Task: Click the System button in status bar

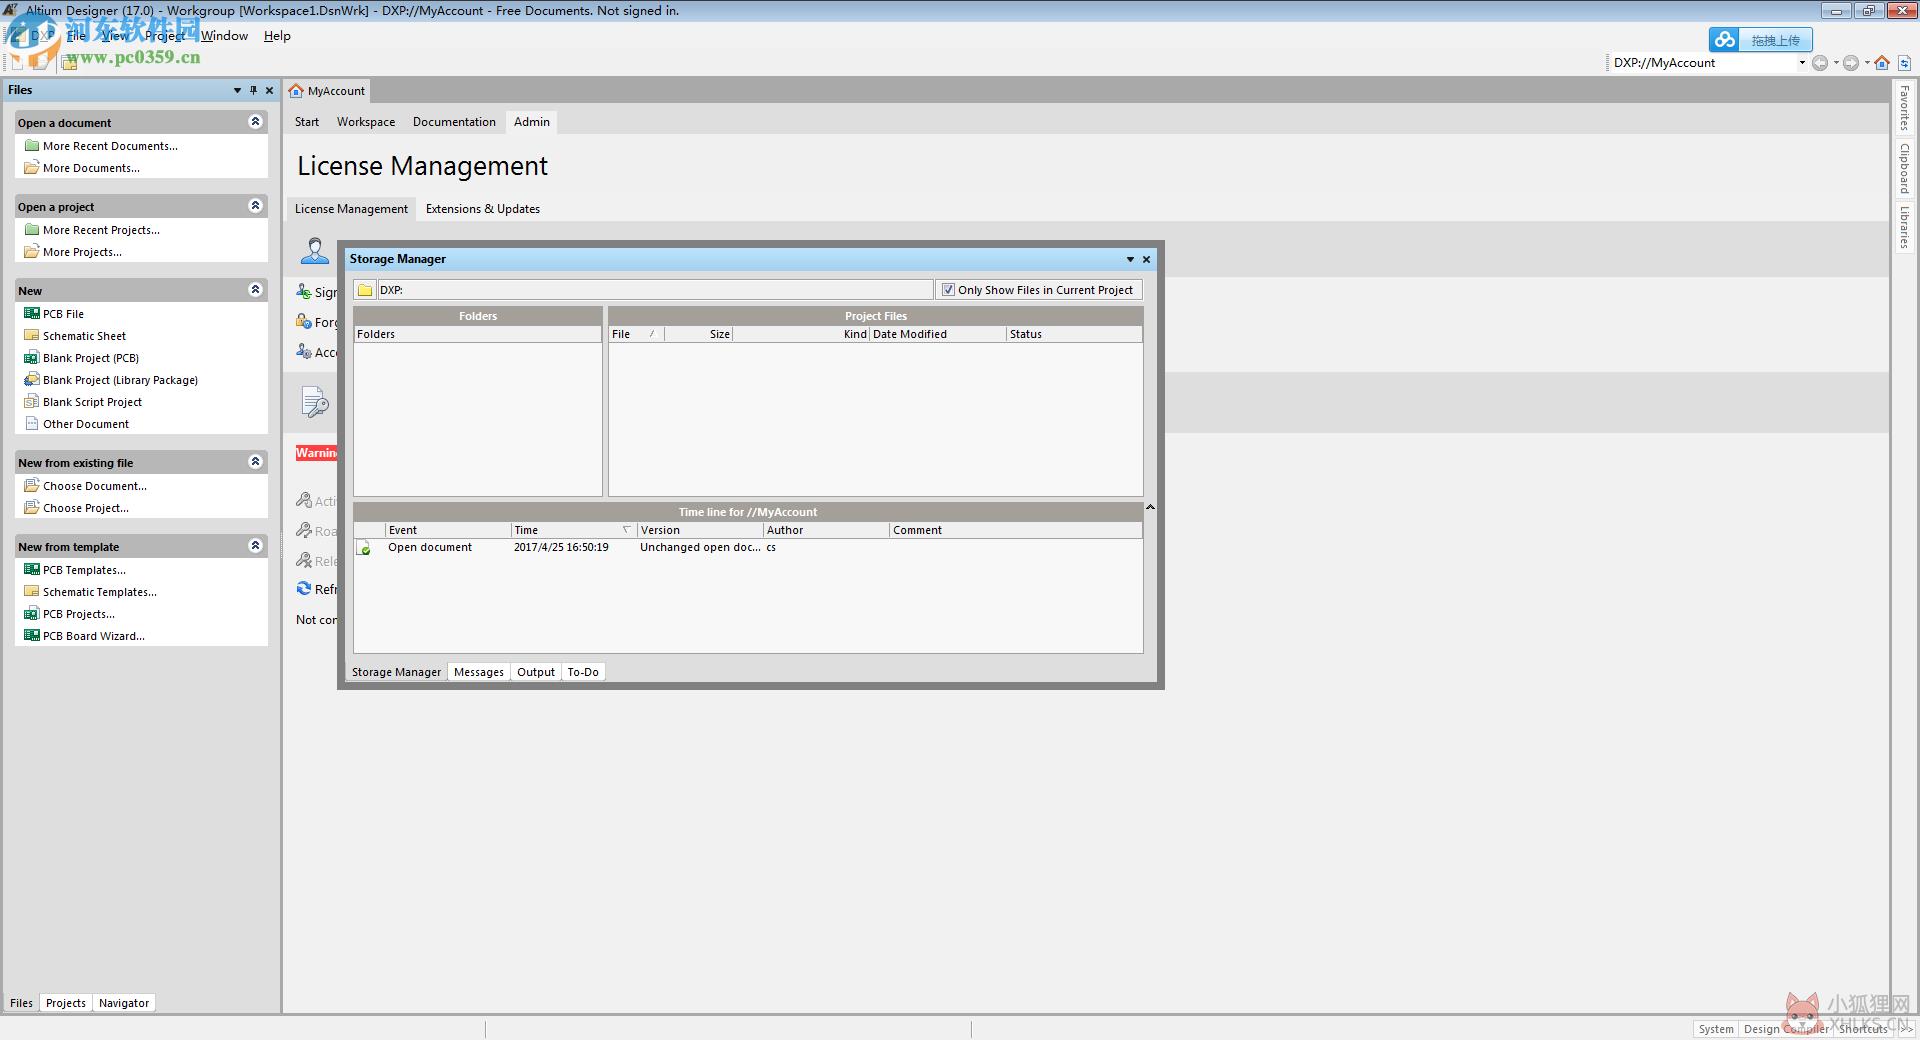Action: (x=1716, y=1029)
